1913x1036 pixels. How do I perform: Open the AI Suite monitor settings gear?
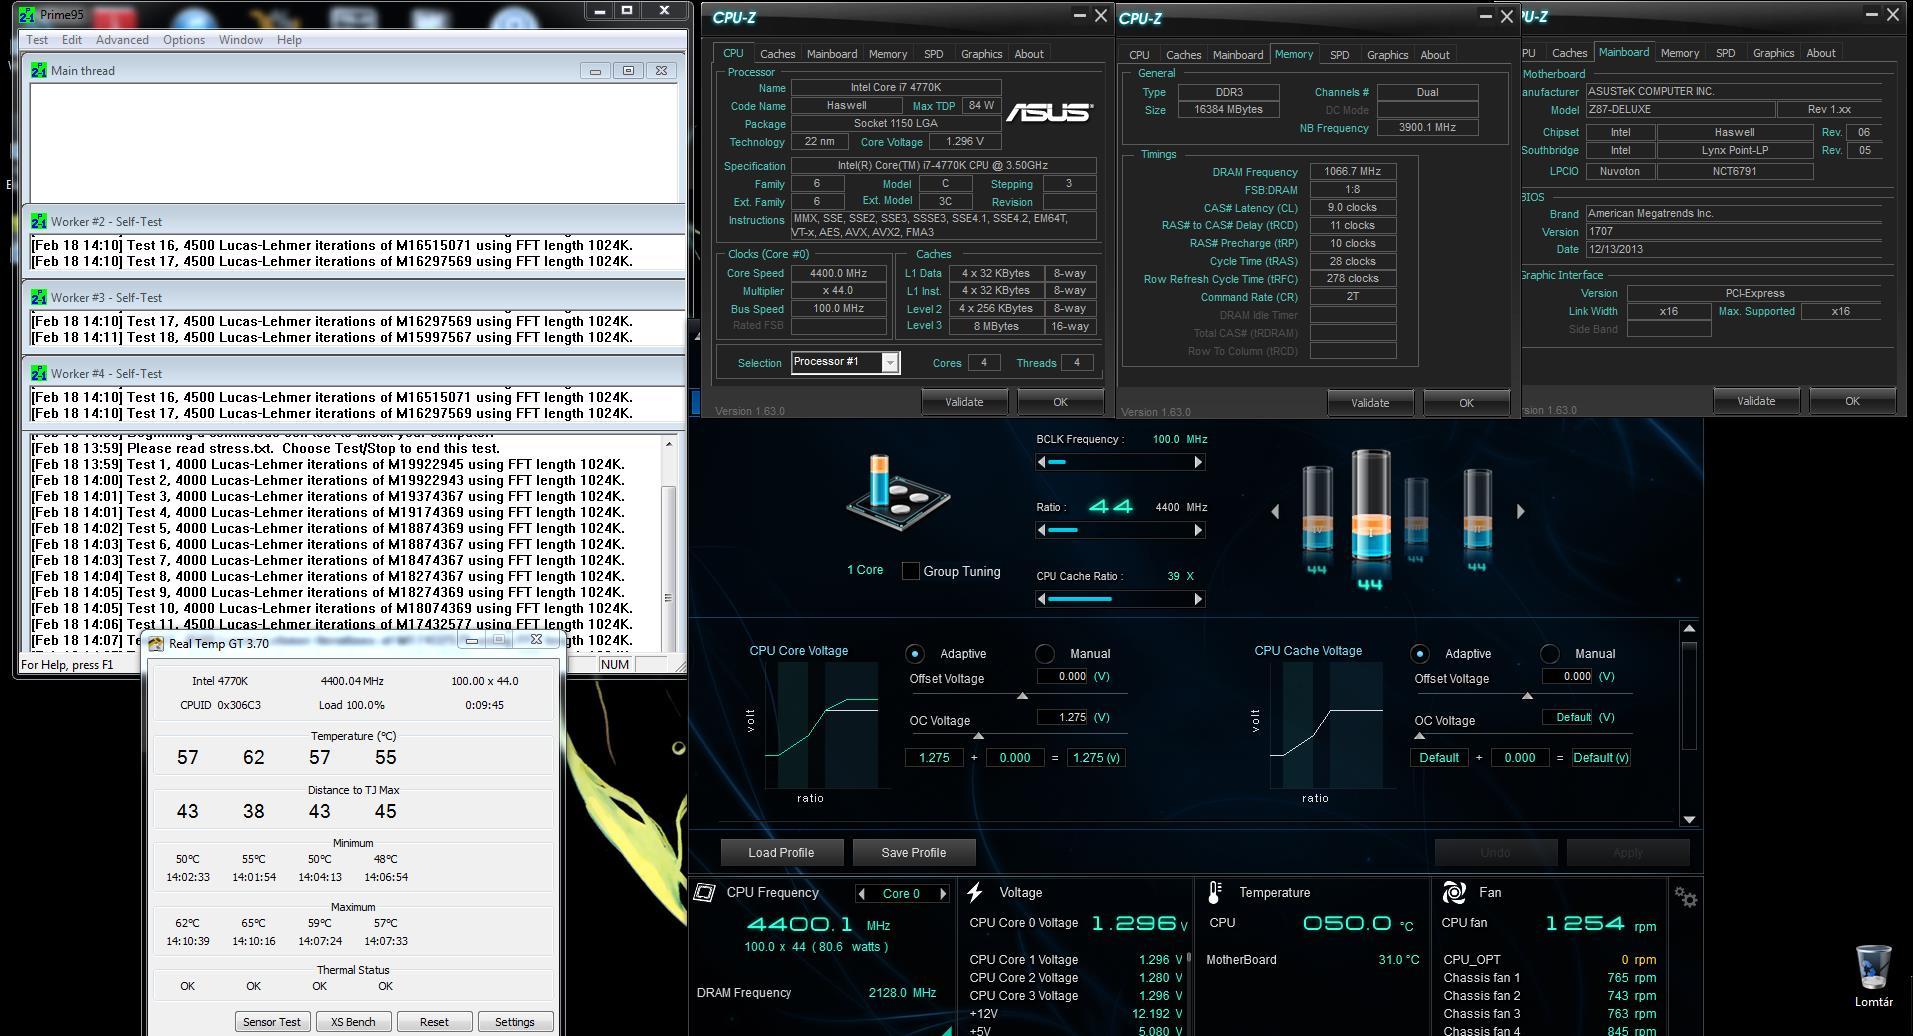1686,898
